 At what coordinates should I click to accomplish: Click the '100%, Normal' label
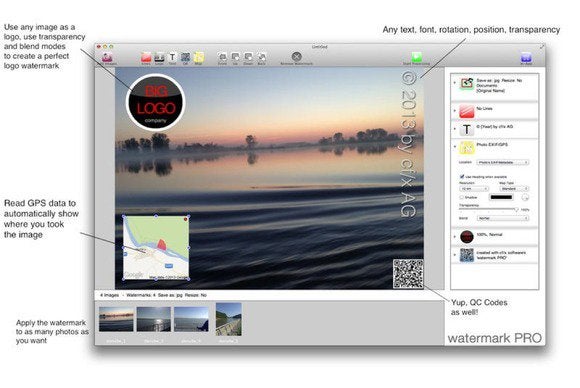pyautogui.click(x=489, y=235)
